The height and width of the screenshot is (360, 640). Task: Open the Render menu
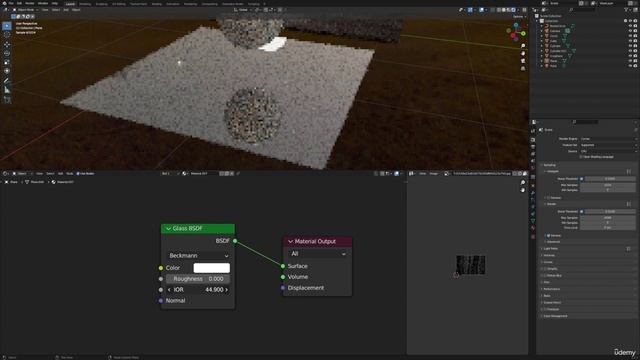(30, 3)
